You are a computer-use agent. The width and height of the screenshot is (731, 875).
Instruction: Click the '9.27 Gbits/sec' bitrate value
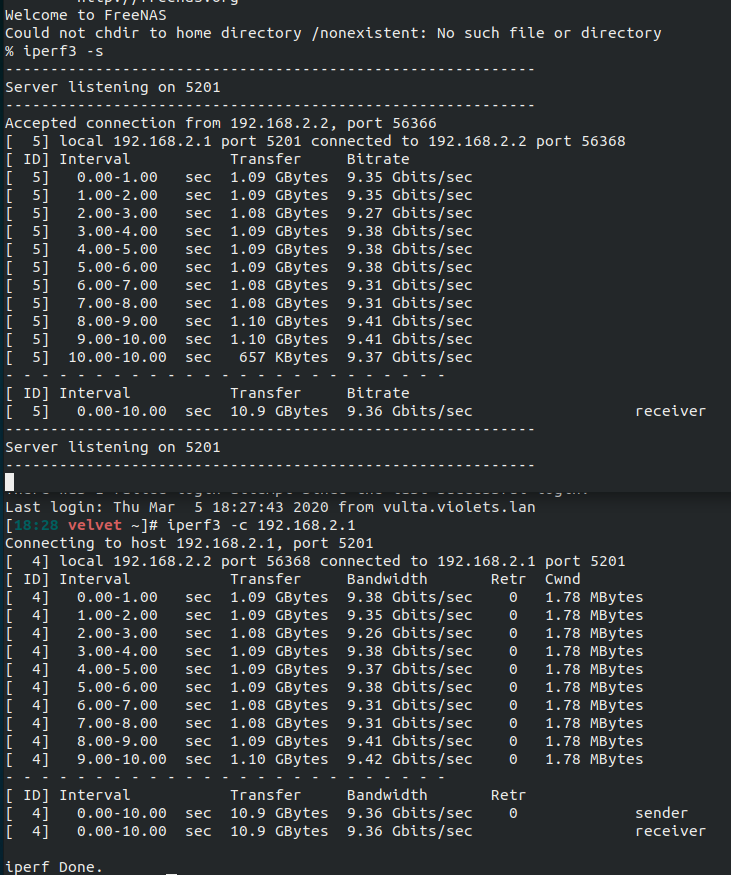point(410,213)
